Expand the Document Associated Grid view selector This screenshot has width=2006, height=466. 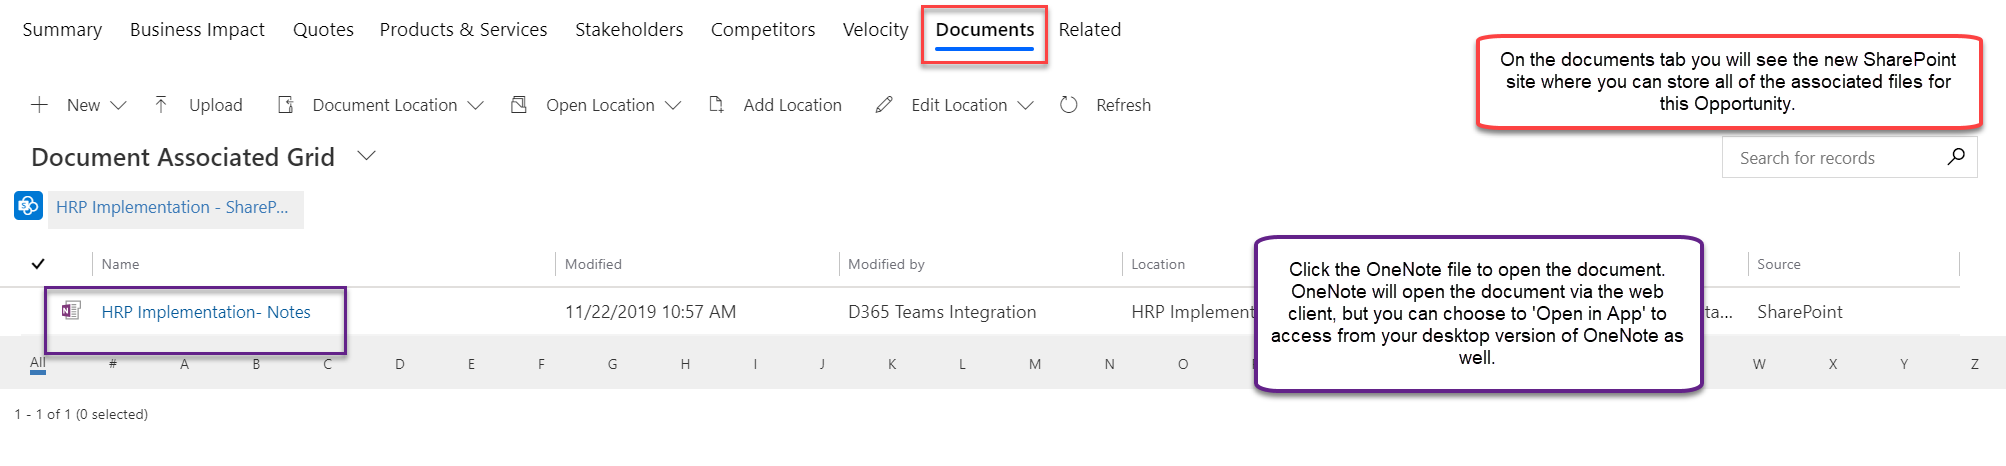coord(367,156)
